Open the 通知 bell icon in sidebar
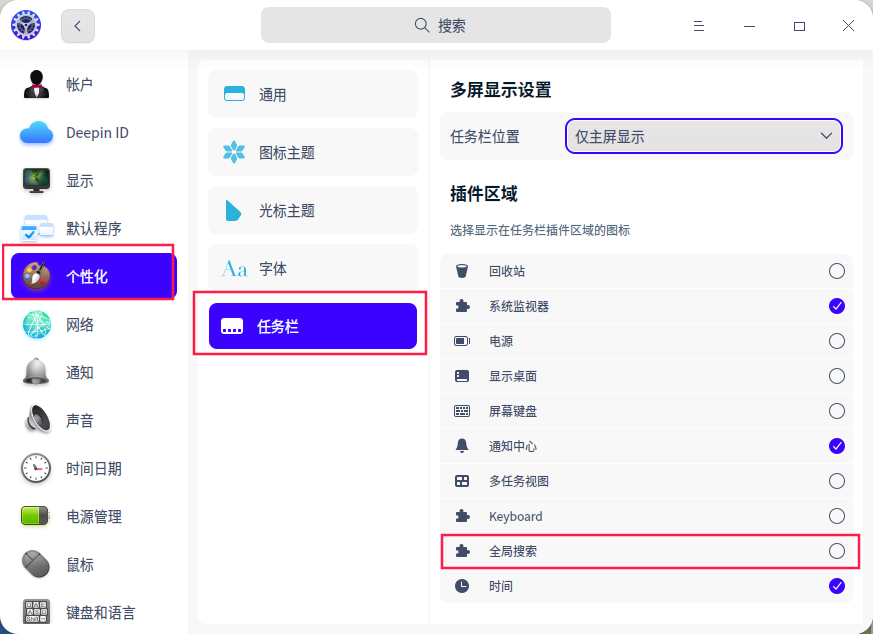Image resolution: width=873 pixels, height=634 pixels. pyautogui.click(x=36, y=373)
